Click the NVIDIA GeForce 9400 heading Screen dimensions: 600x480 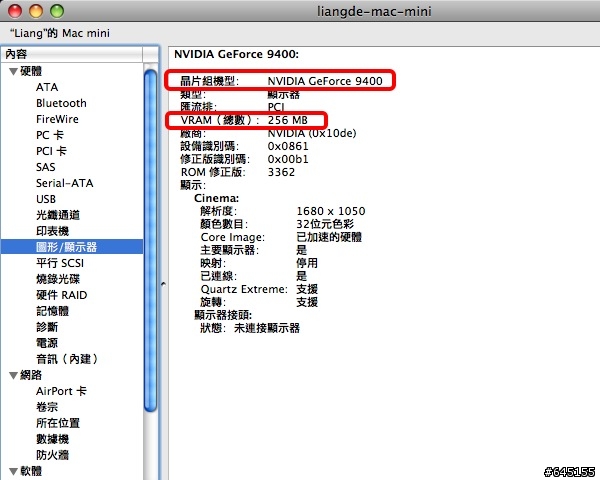(236, 54)
